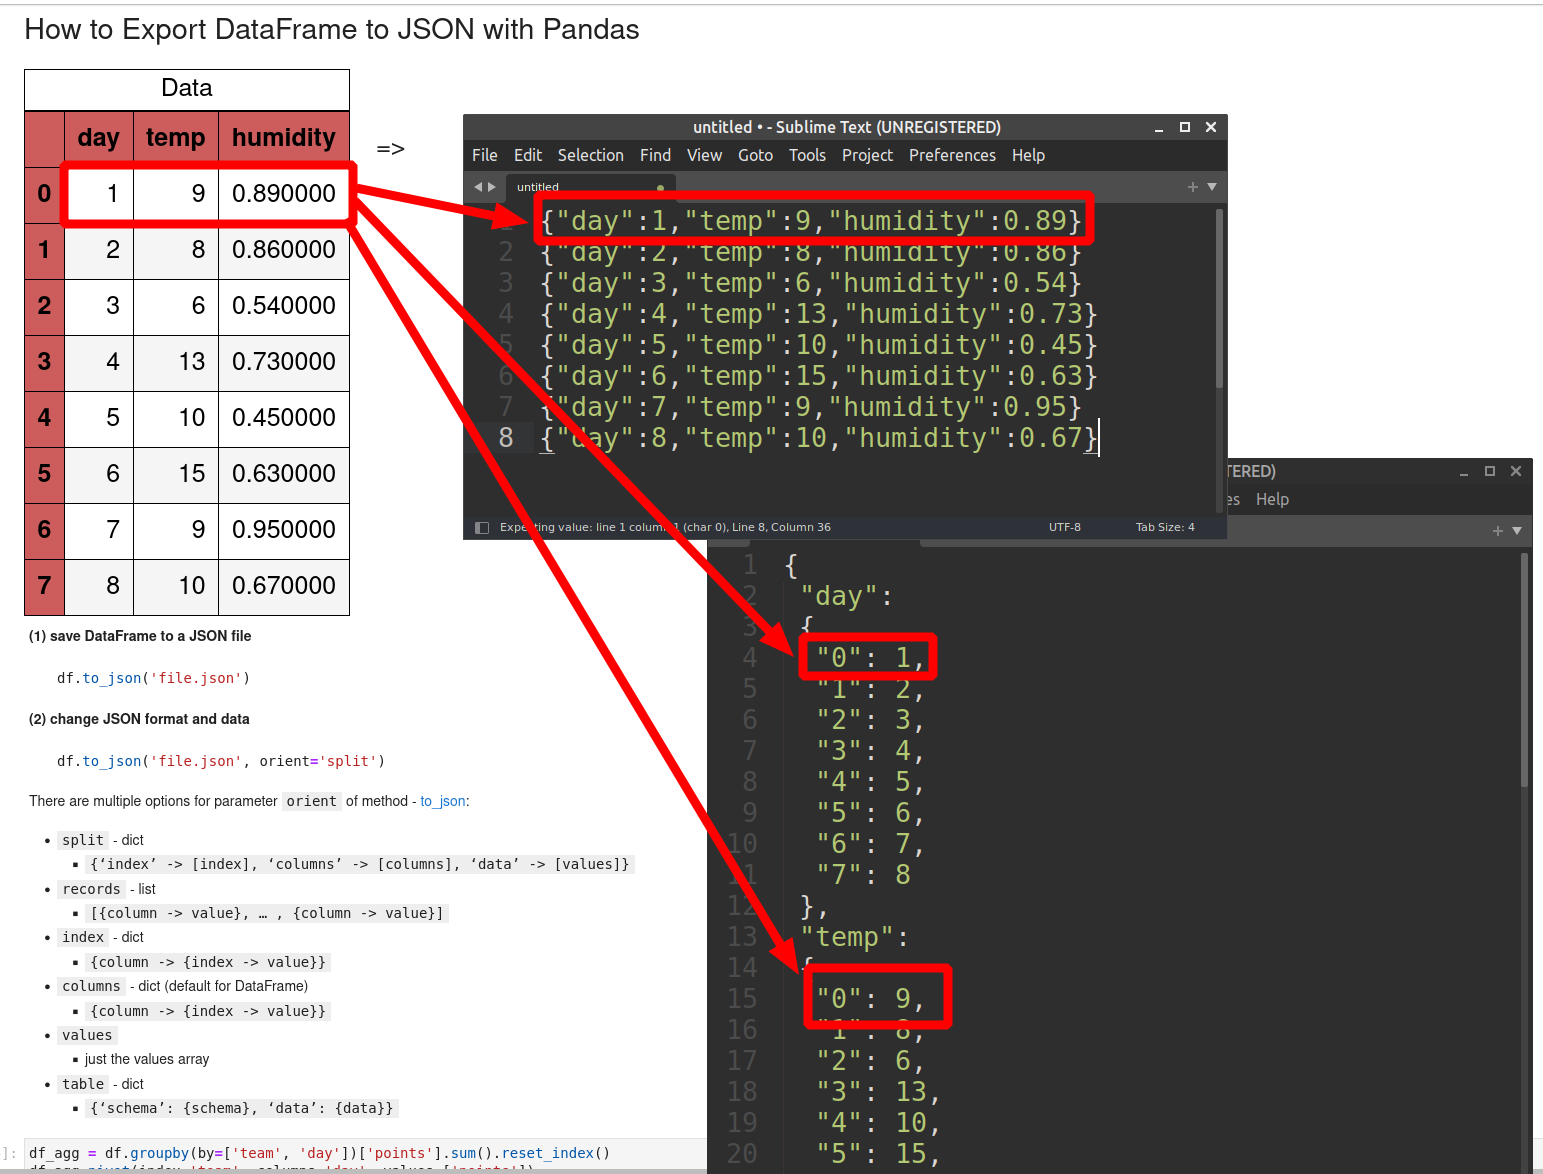Image resolution: width=1543 pixels, height=1174 pixels.
Task: Open the Preferences menu
Action: (951, 155)
